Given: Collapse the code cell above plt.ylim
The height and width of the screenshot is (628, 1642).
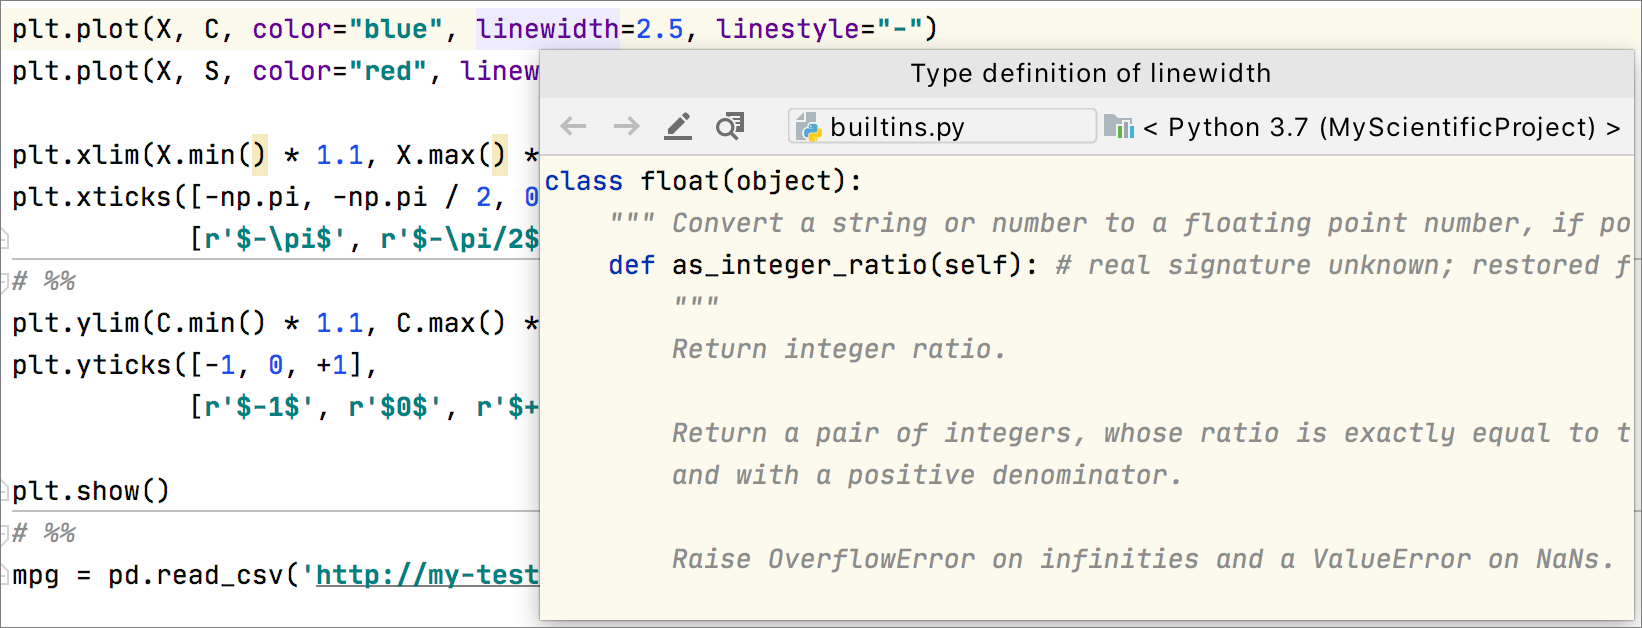Looking at the screenshot, I should pyautogui.click(x=5, y=281).
